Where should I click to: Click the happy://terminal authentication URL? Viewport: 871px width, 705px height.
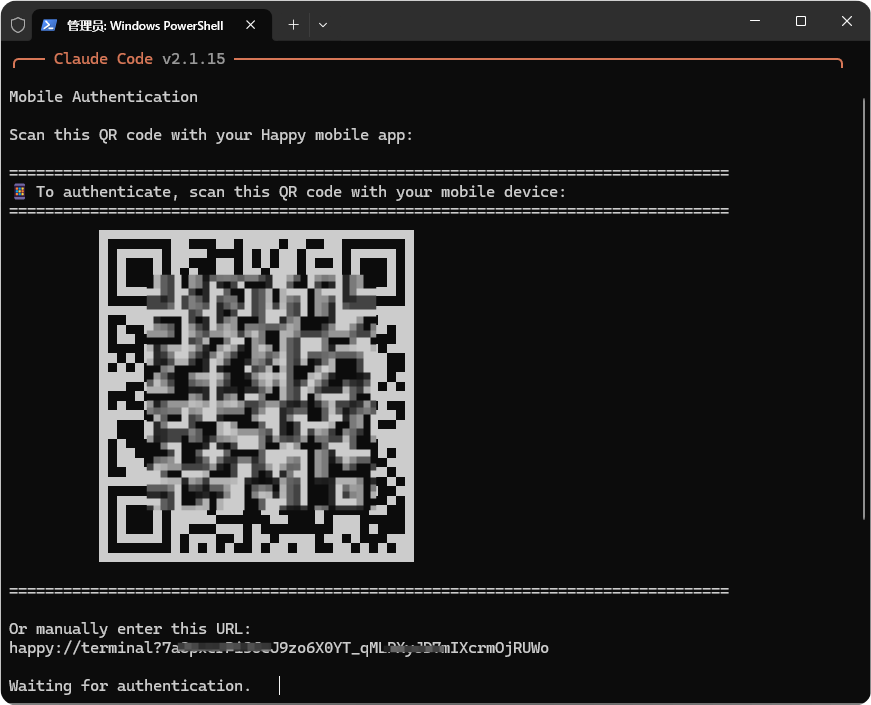click(x=278, y=648)
